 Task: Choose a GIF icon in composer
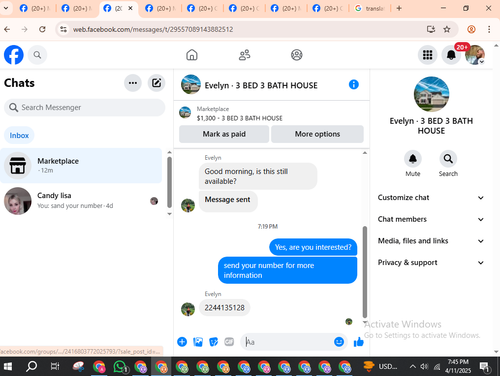pos(229,342)
